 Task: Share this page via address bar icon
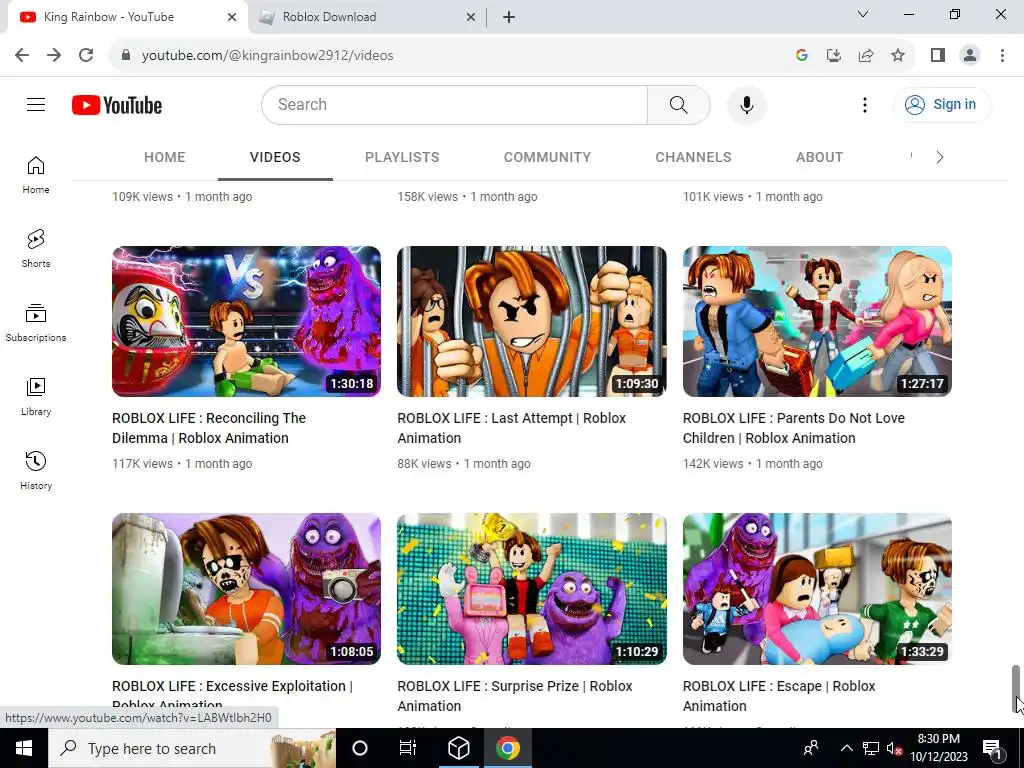pyautogui.click(x=866, y=56)
